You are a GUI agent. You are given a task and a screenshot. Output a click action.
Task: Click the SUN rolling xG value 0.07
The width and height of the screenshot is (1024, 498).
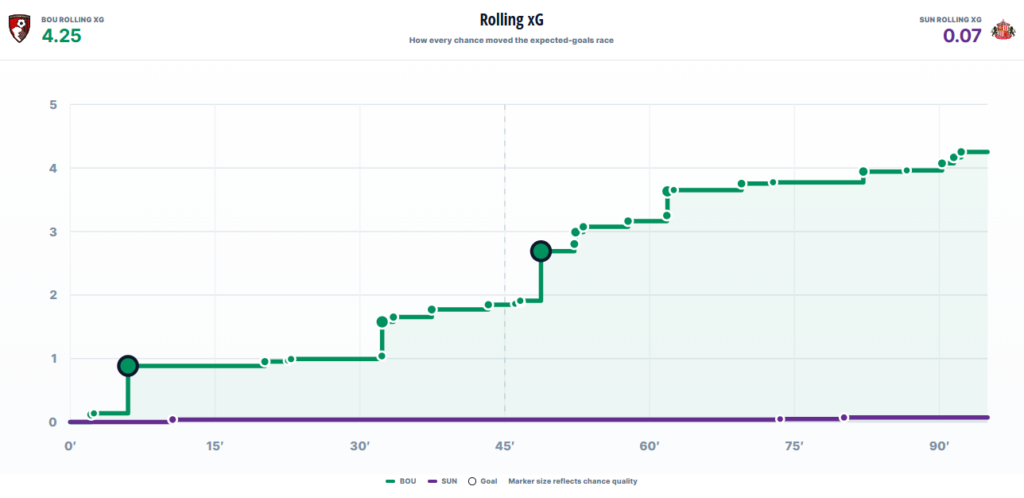pyautogui.click(x=962, y=35)
